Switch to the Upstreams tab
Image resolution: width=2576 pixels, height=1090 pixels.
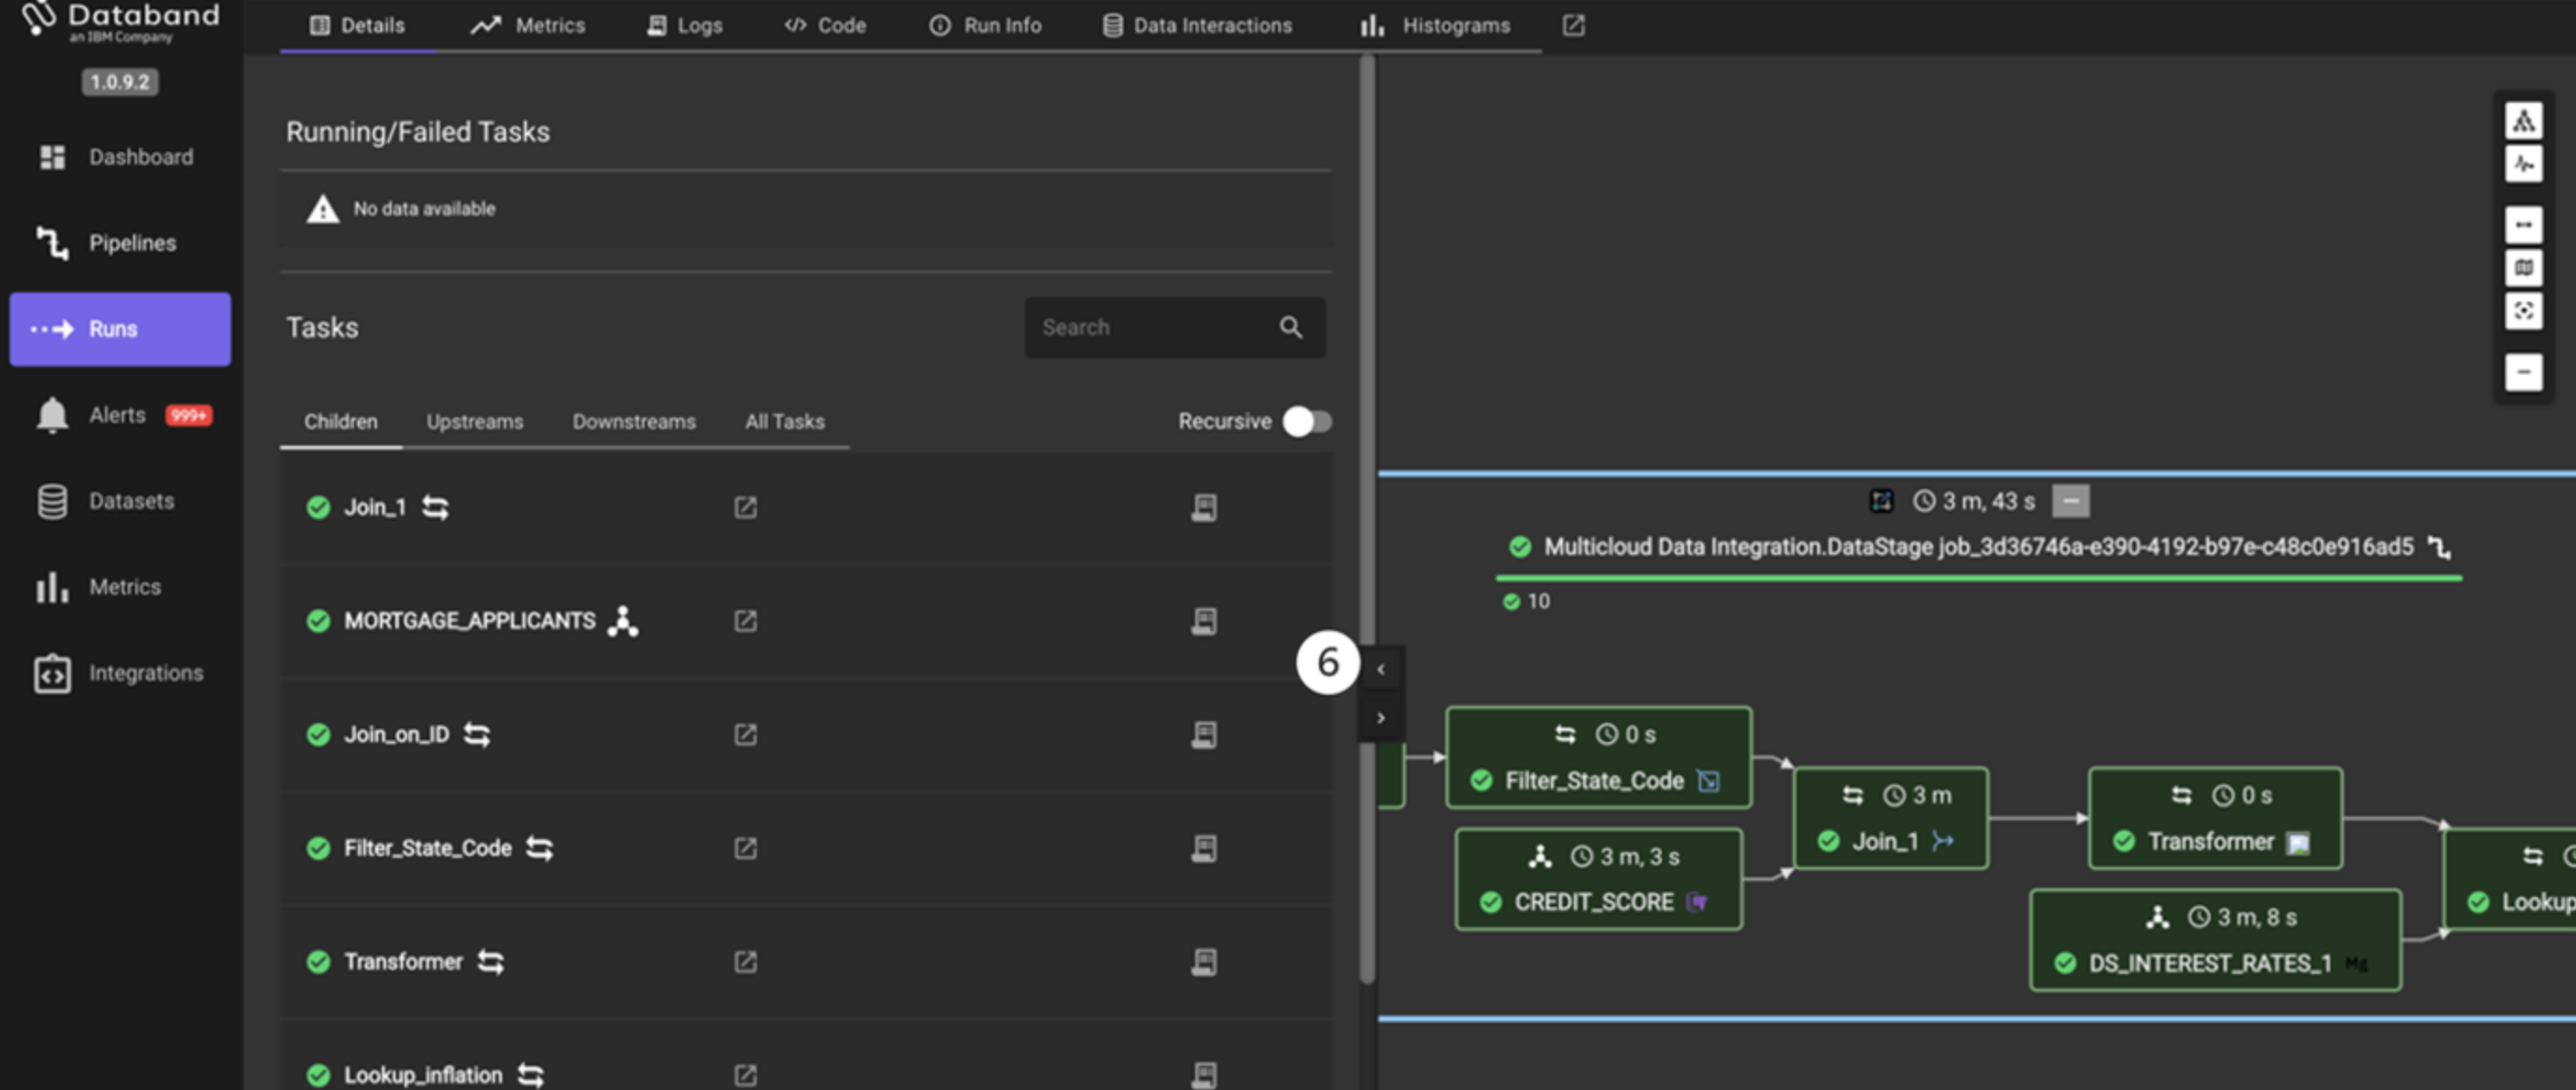click(x=475, y=422)
